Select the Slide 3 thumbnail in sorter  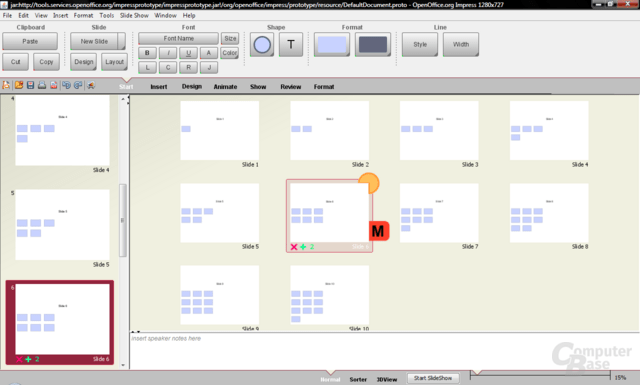(x=439, y=131)
